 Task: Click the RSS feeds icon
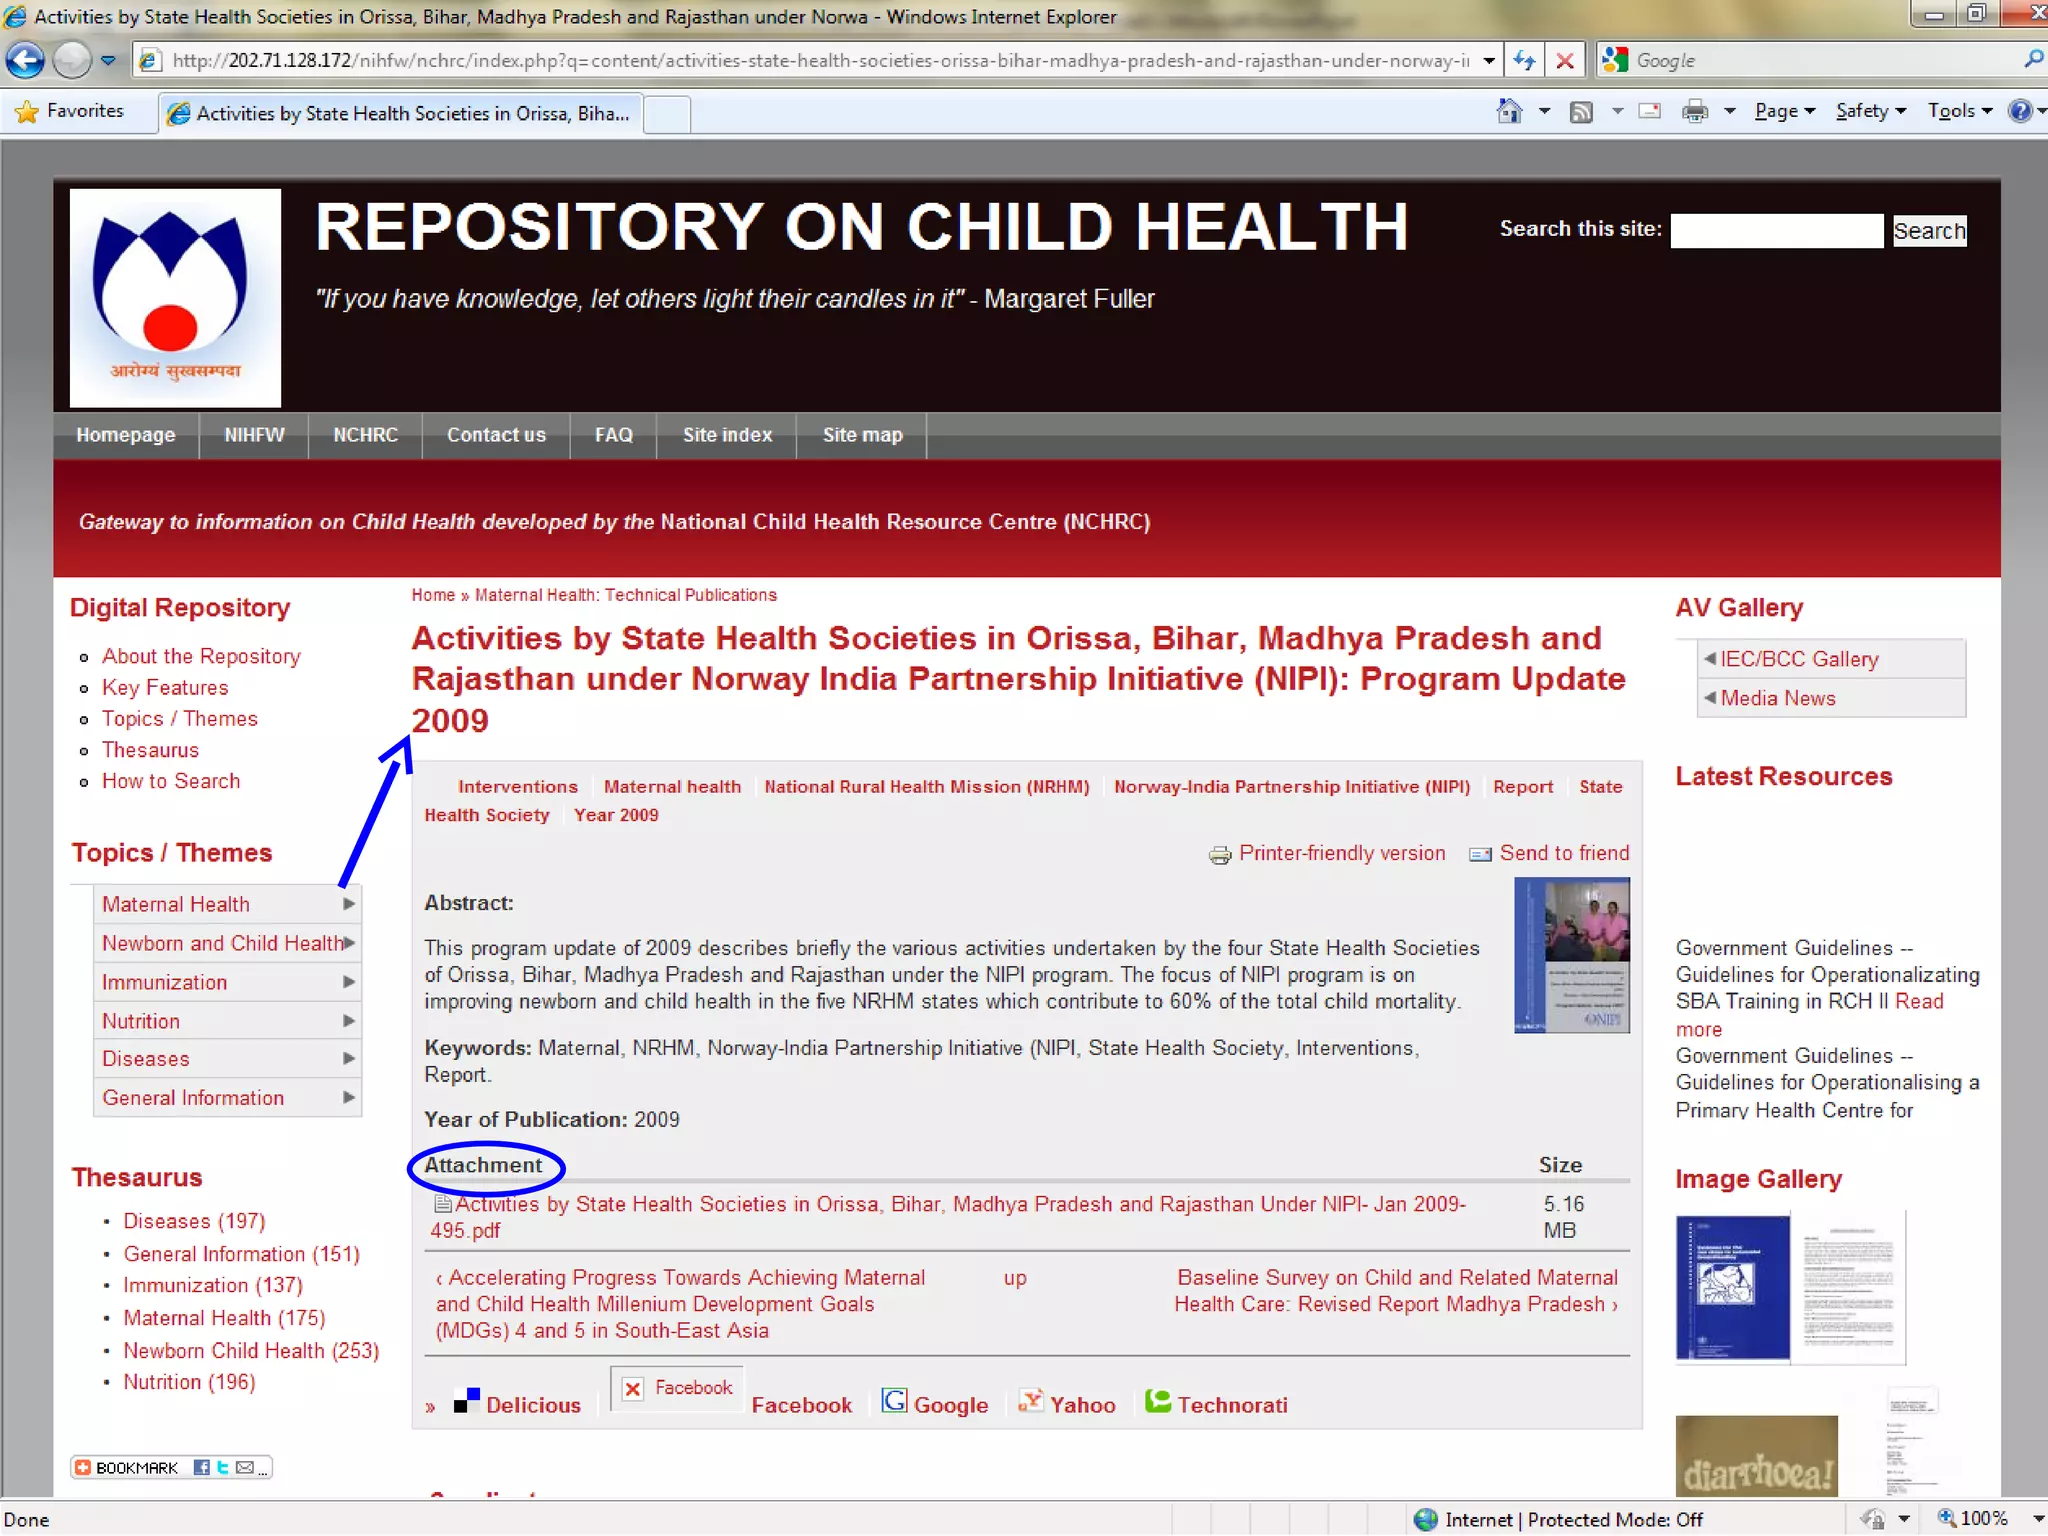[1581, 111]
